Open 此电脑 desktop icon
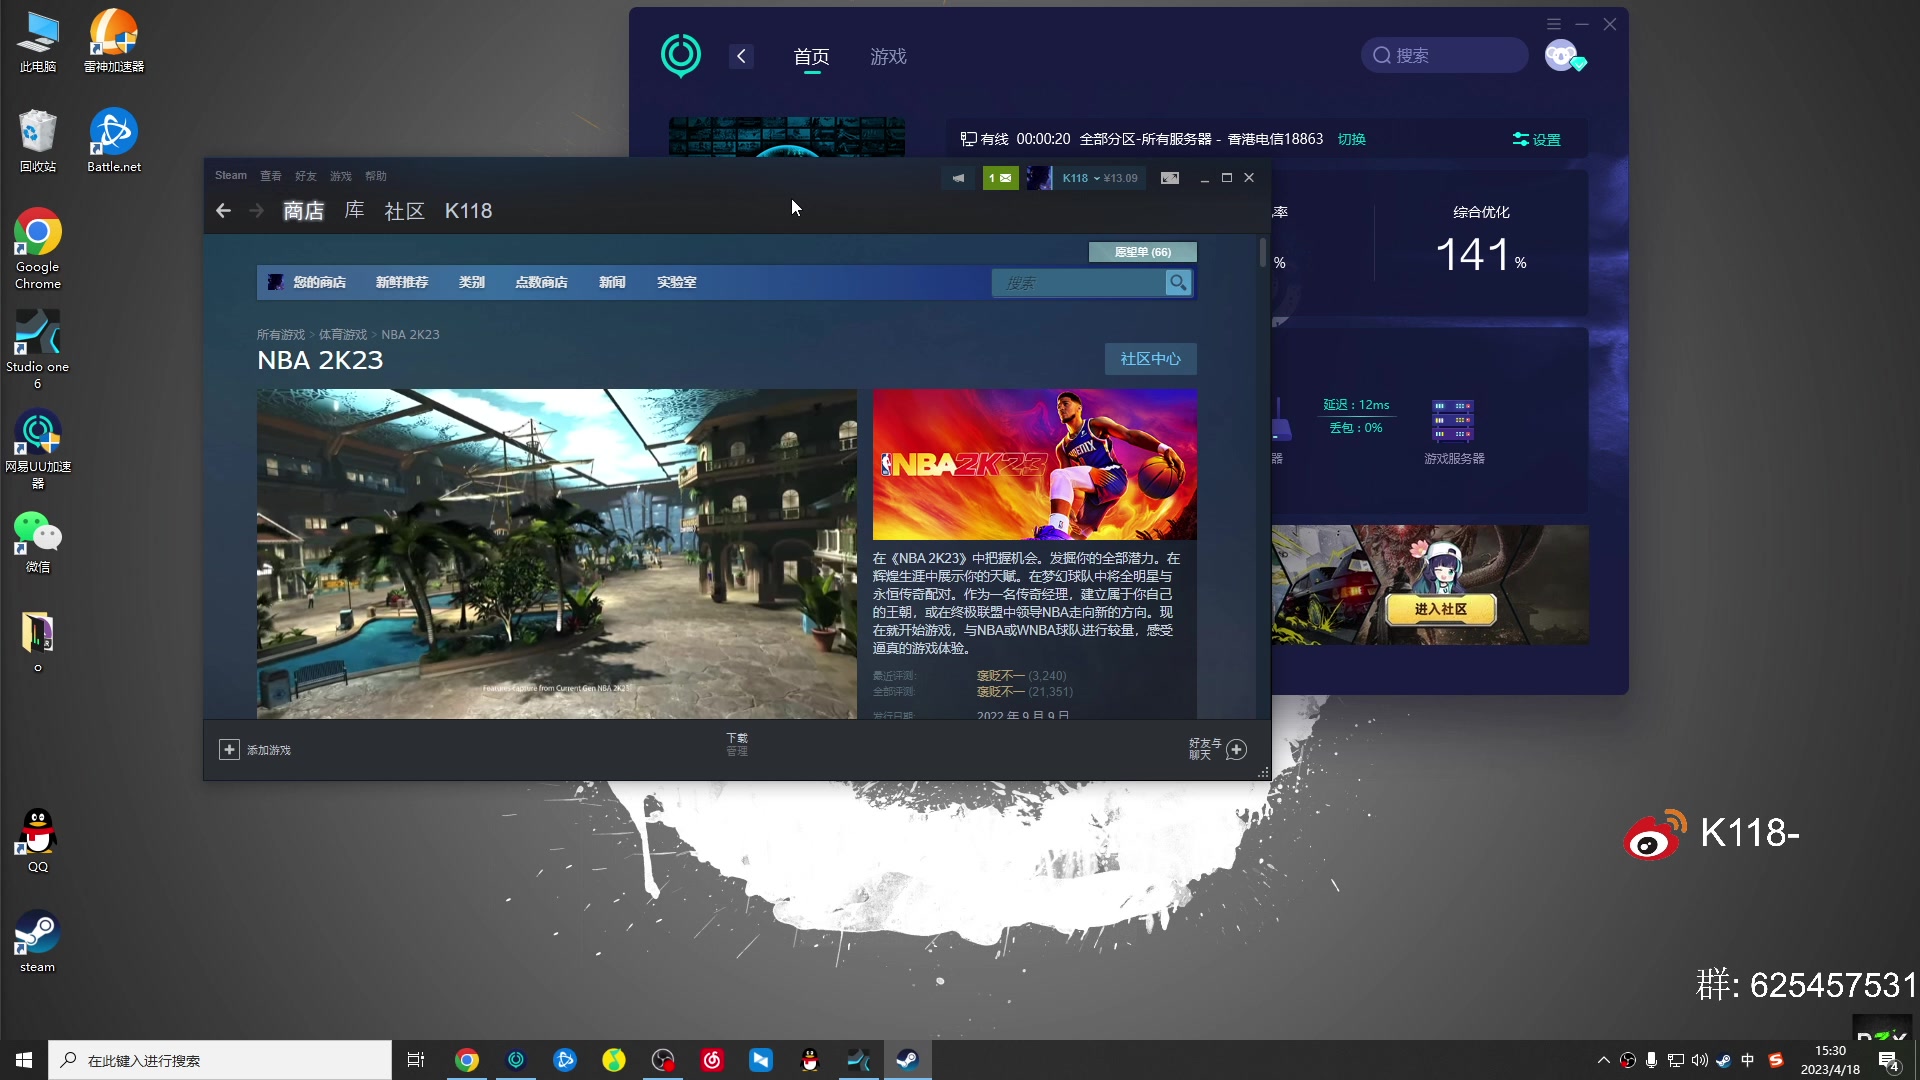The height and width of the screenshot is (1080, 1920). [x=38, y=40]
